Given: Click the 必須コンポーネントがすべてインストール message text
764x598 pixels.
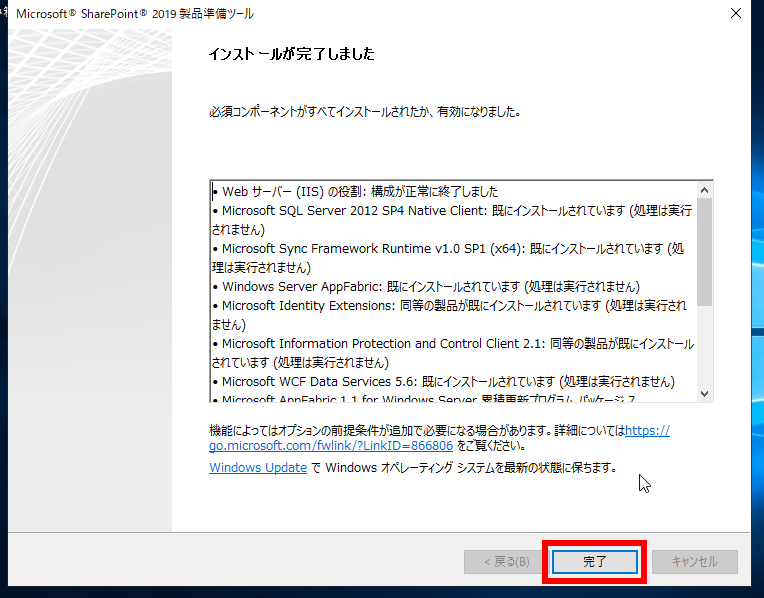Looking at the screenshot, I should 365,112.
